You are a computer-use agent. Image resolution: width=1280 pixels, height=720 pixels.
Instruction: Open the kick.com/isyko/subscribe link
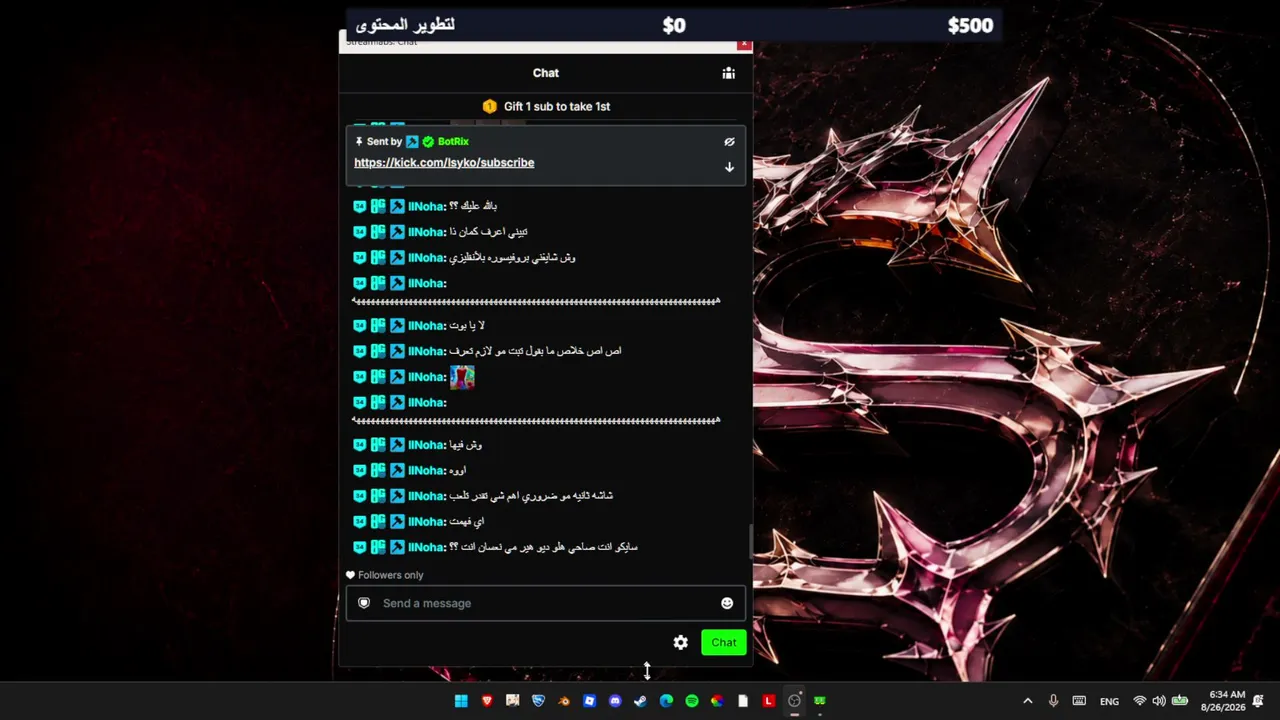(444, 163)
